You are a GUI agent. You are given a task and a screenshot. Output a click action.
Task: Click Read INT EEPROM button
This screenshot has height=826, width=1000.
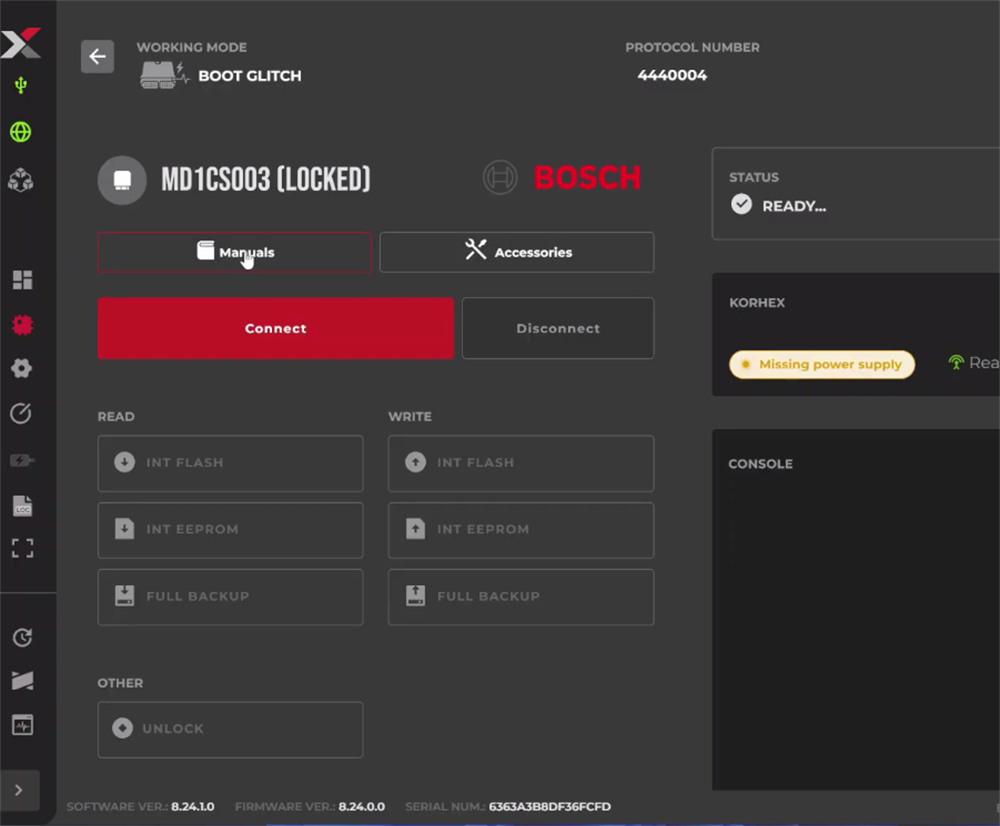(x=230, y=530)
